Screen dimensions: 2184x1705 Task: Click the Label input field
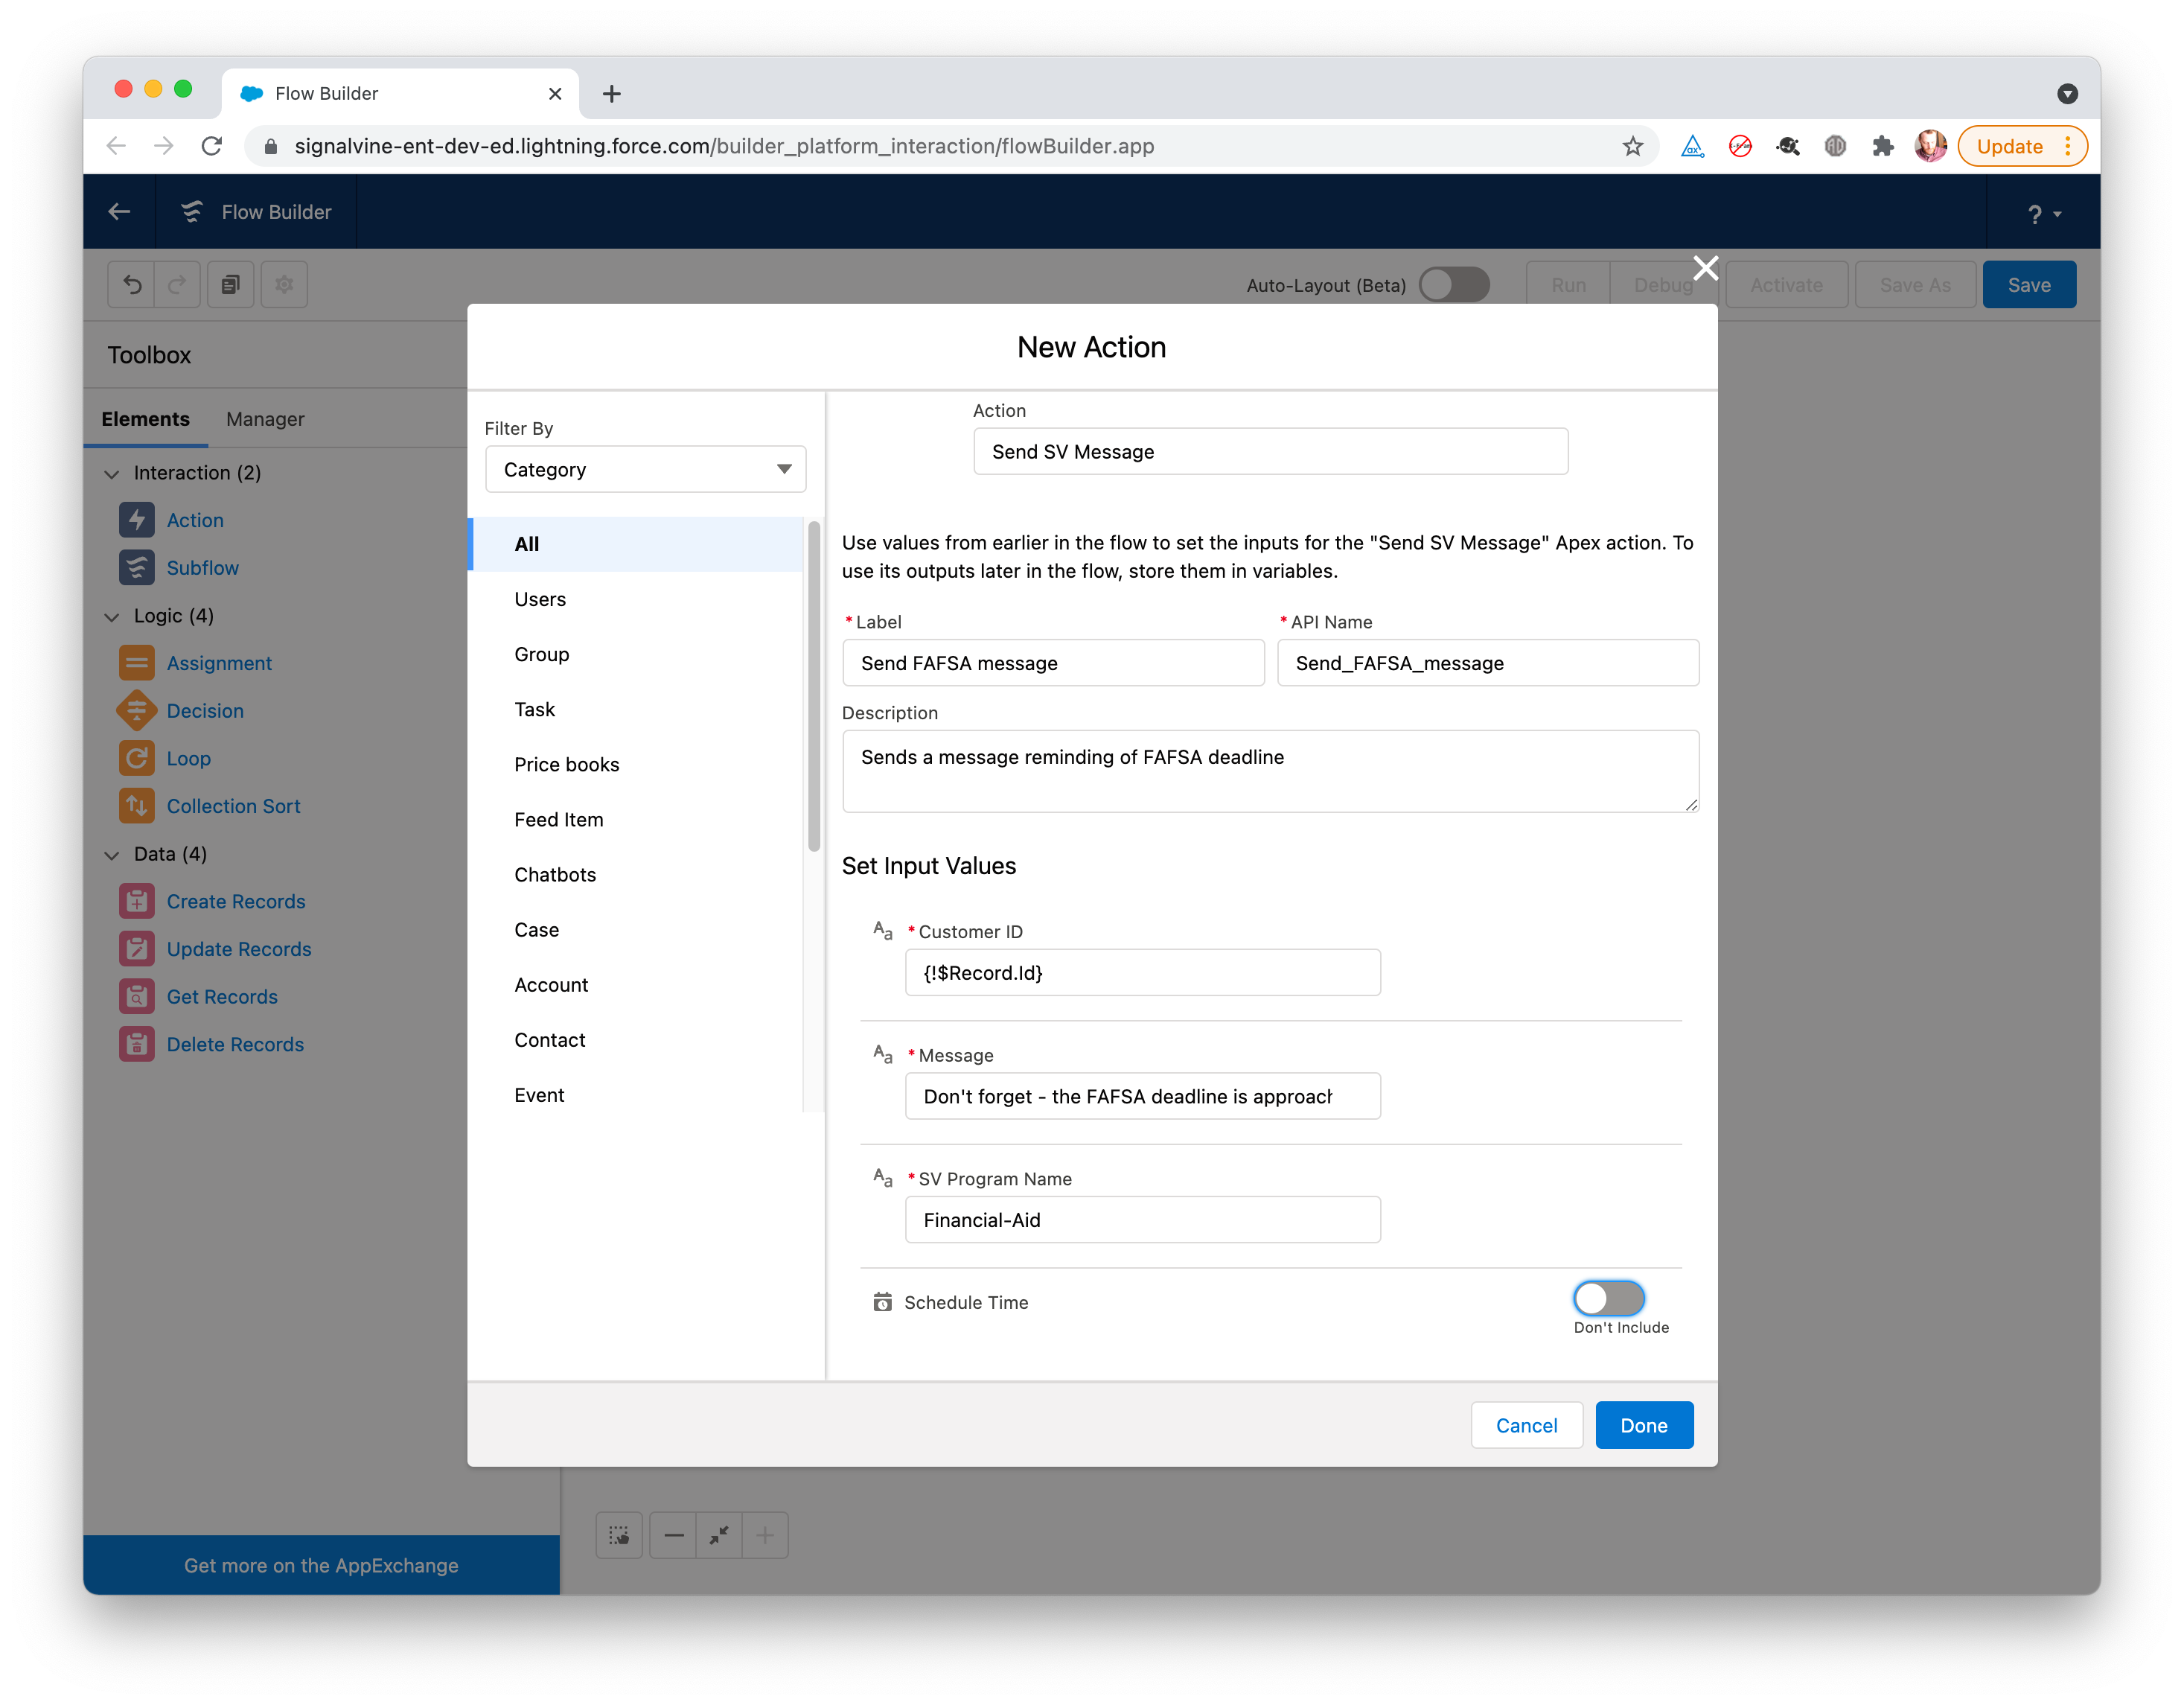[1053, 663]
